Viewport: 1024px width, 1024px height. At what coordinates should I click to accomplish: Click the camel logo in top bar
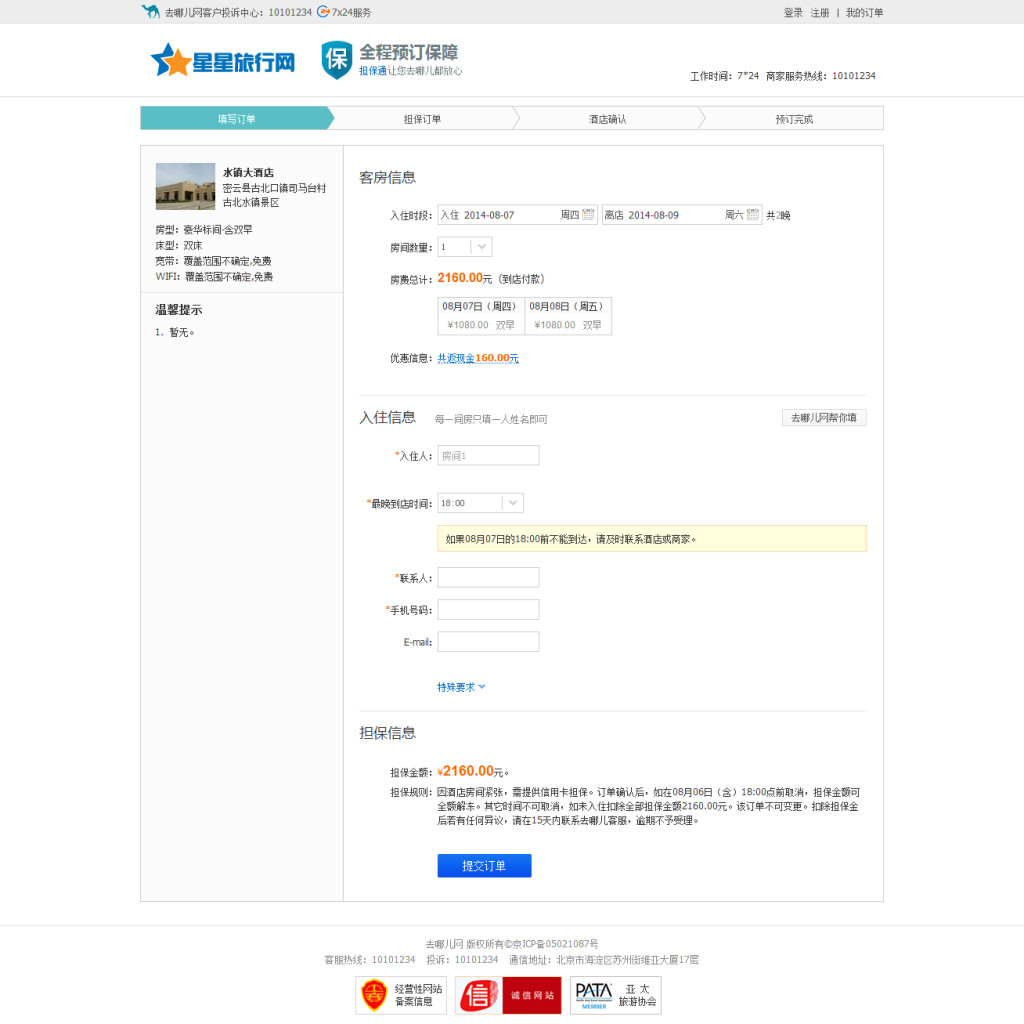tap(150, 11)
